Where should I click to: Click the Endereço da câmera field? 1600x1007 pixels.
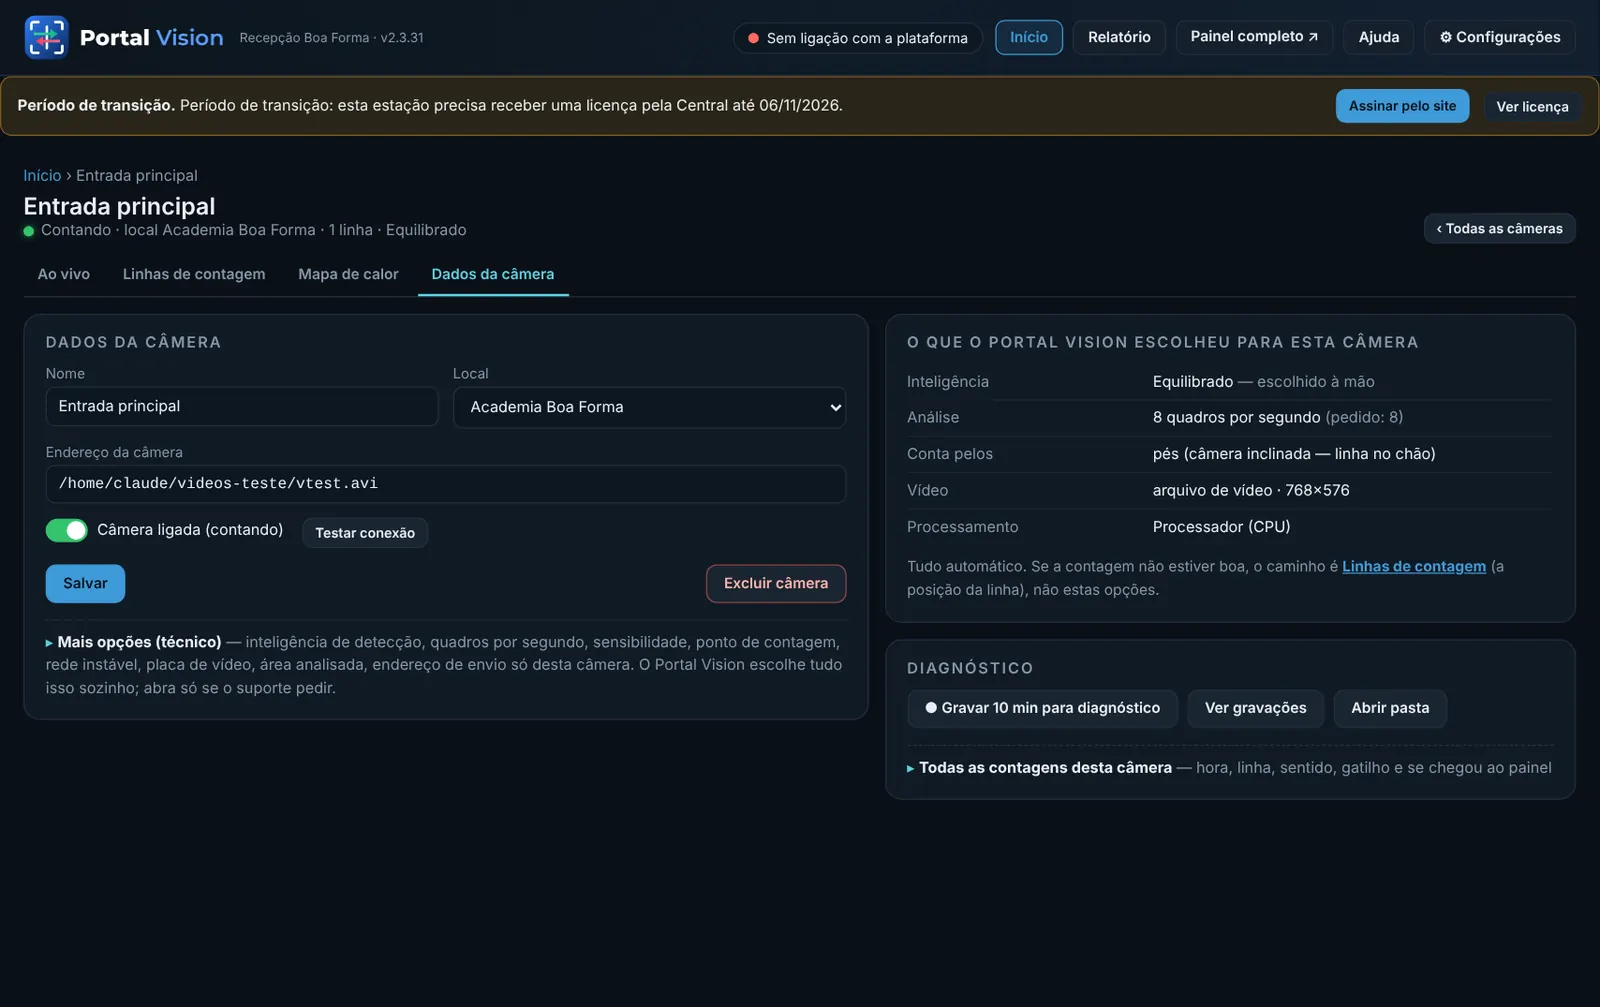click(446, 484)
